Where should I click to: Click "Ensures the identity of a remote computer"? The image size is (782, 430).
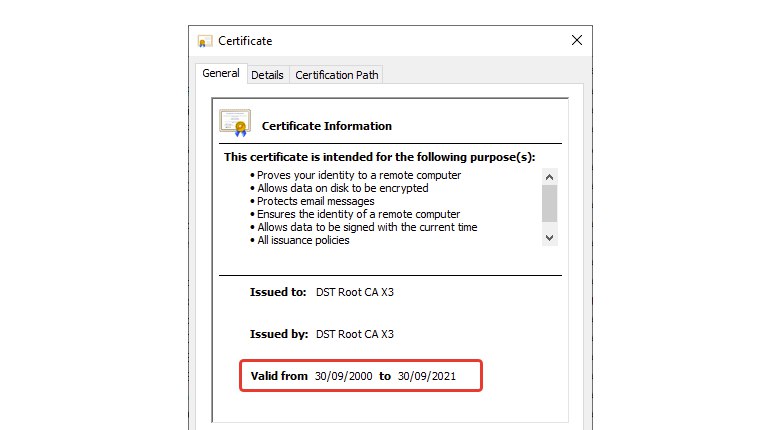point(358,214)
